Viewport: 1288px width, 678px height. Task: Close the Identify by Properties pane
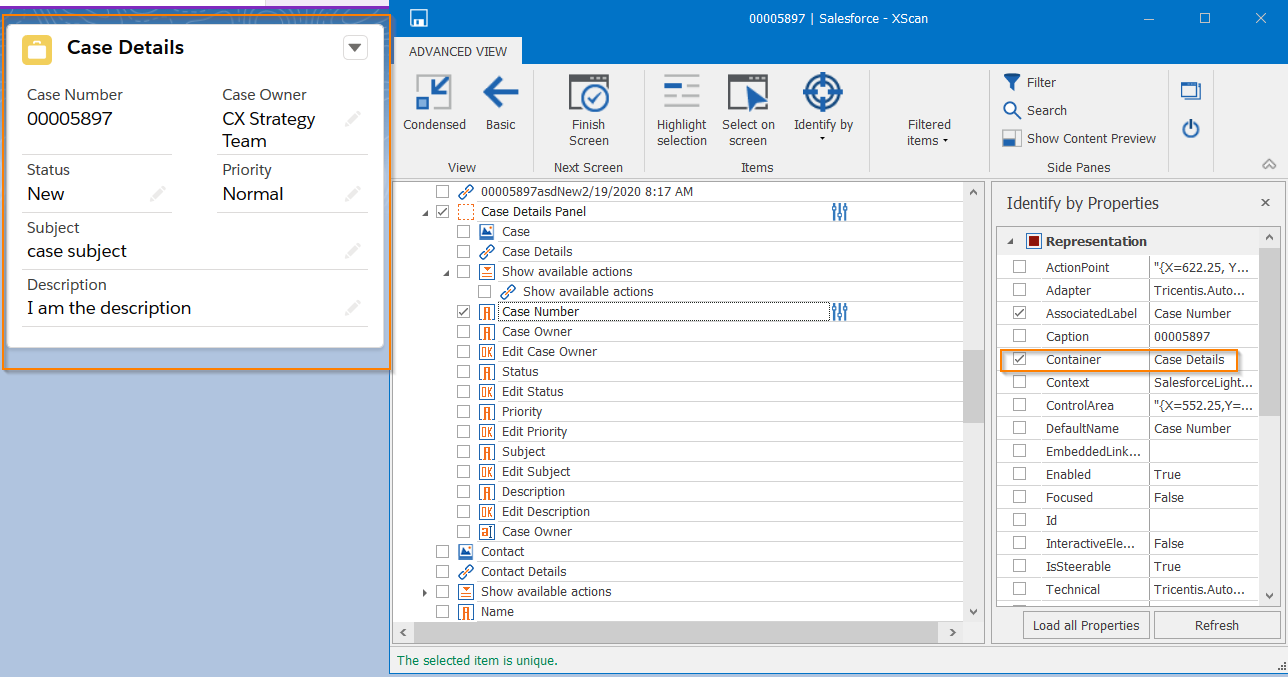click(x=1265, y=203)
